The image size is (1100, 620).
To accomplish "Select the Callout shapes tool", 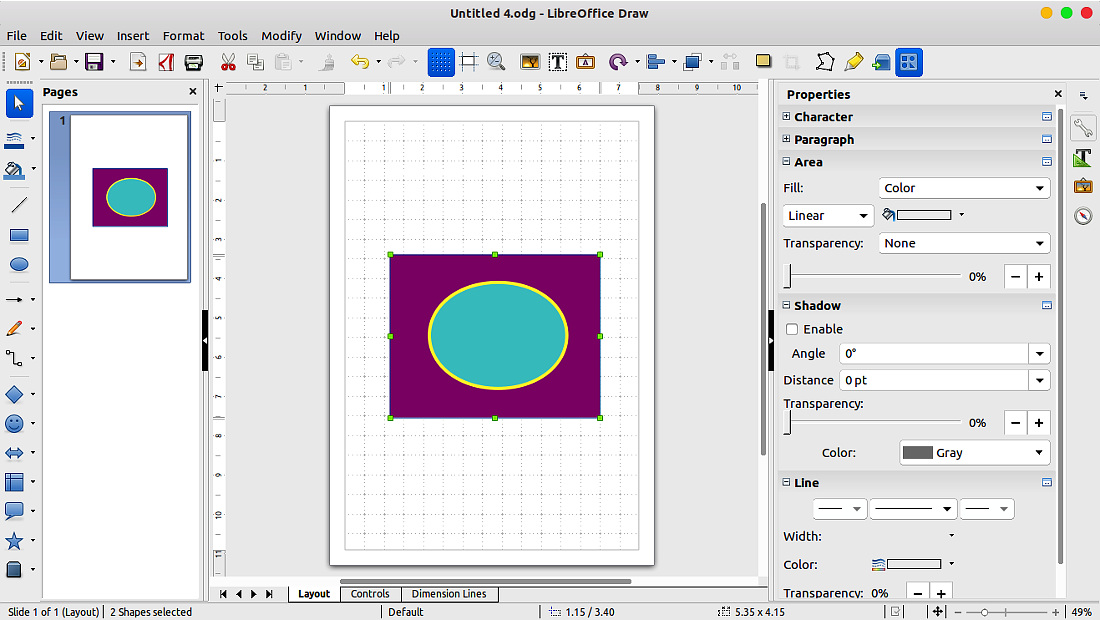I will point(15,511).
